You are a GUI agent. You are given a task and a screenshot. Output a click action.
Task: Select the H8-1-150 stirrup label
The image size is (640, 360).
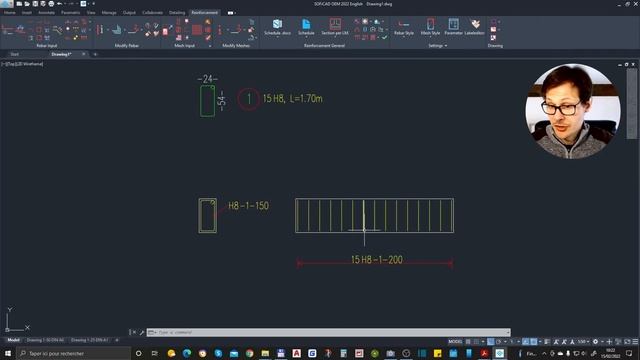[x=248, y=206]
